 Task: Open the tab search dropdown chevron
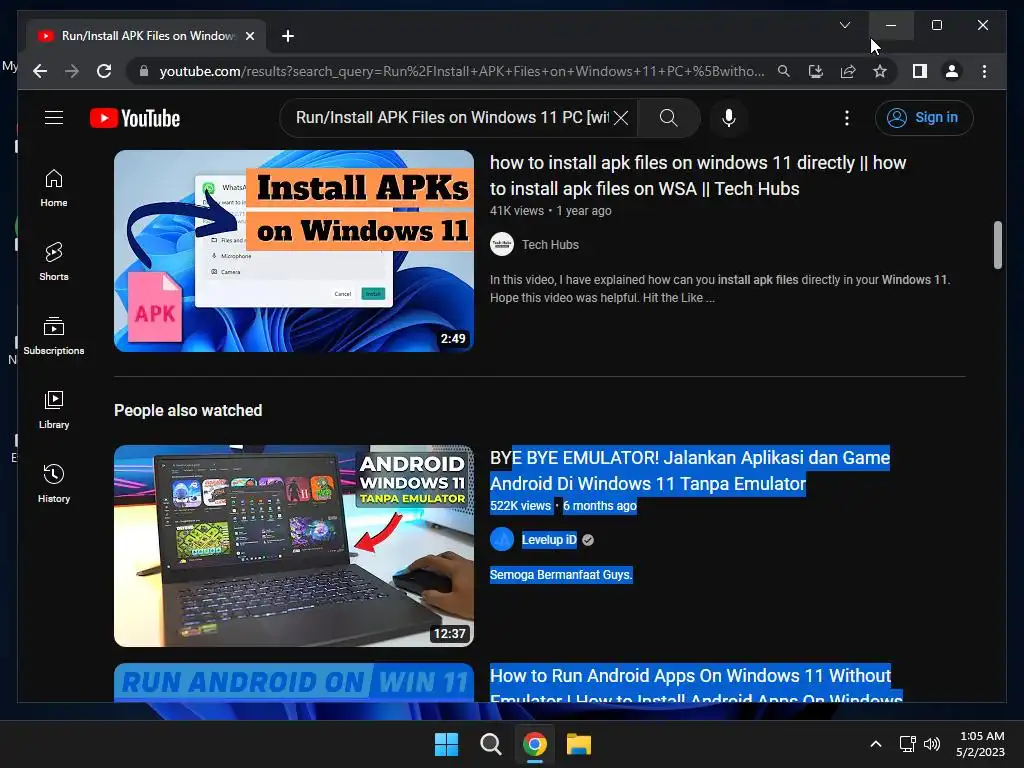(x=844, y=25)
